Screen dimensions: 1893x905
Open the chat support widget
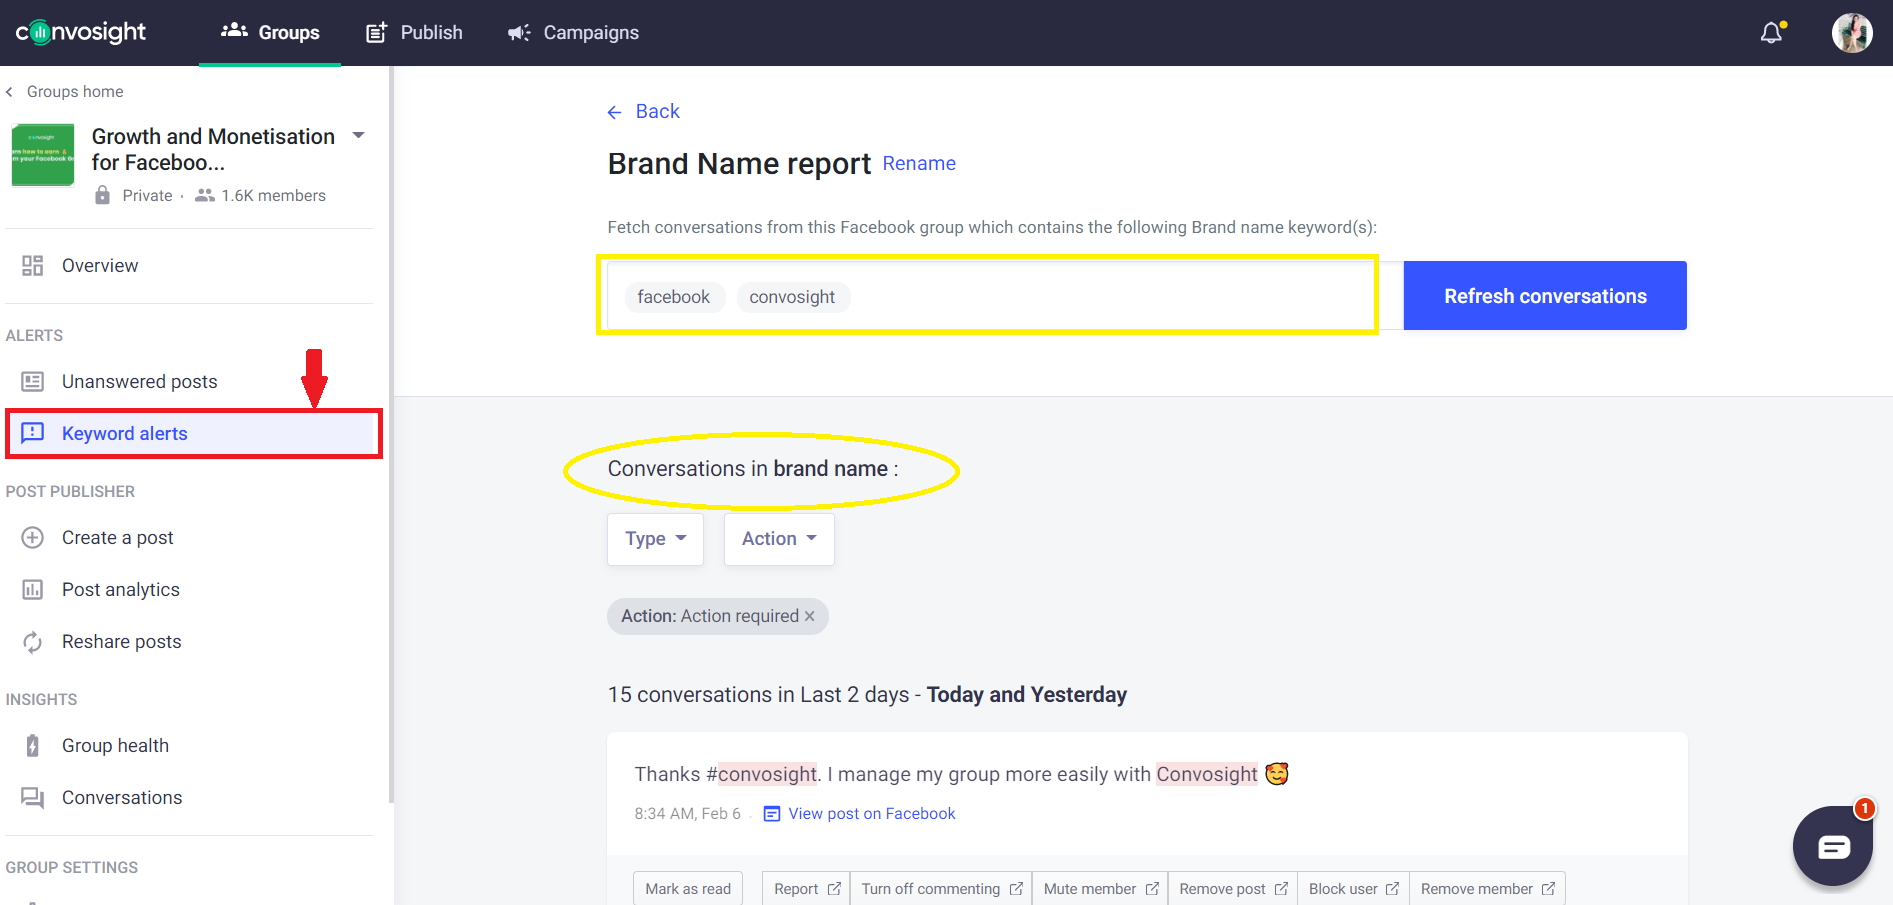point(1832,846)
